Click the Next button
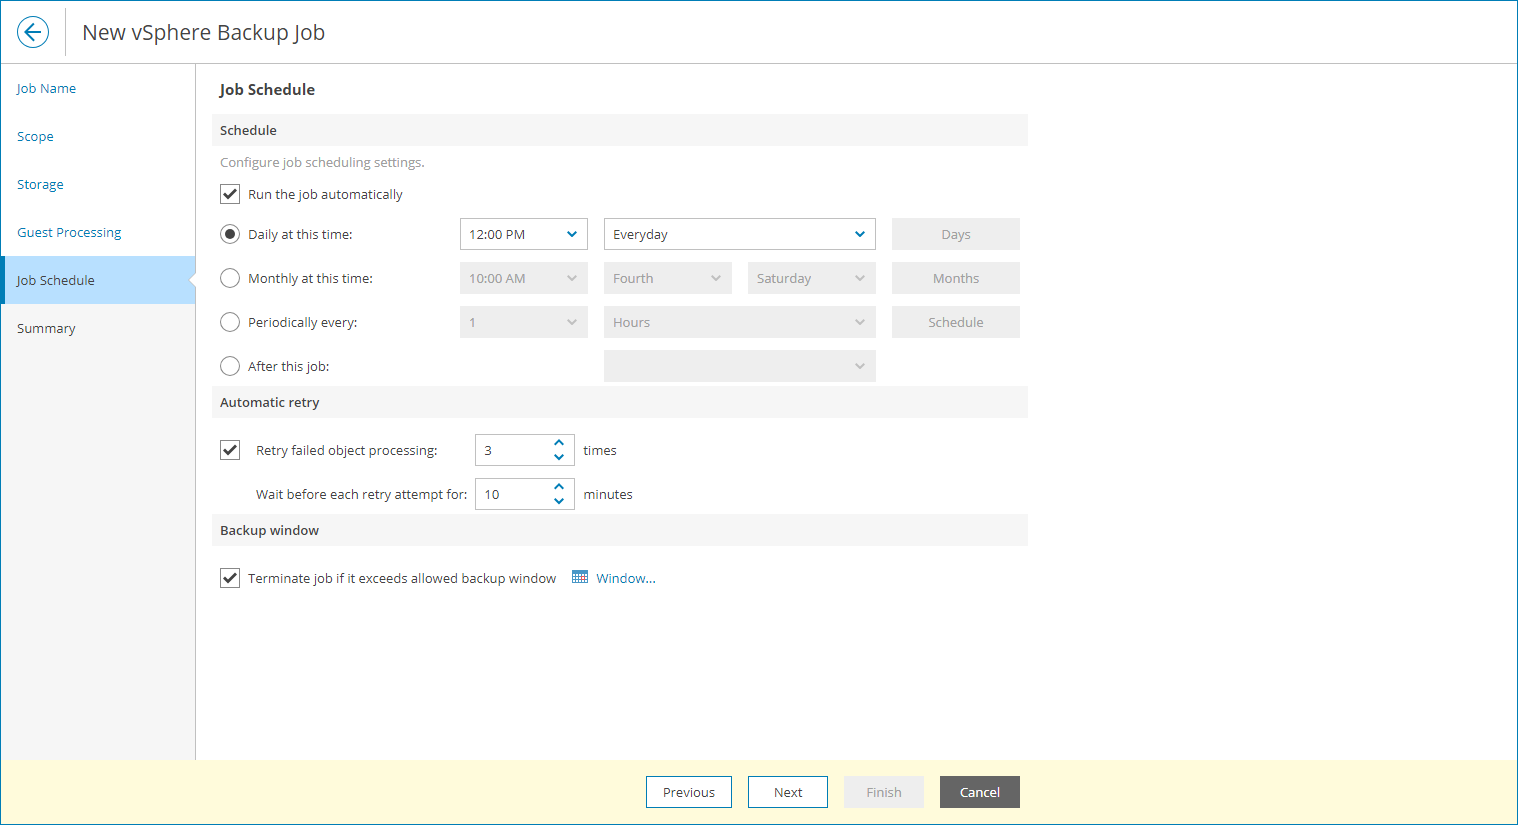 (788, 792)
